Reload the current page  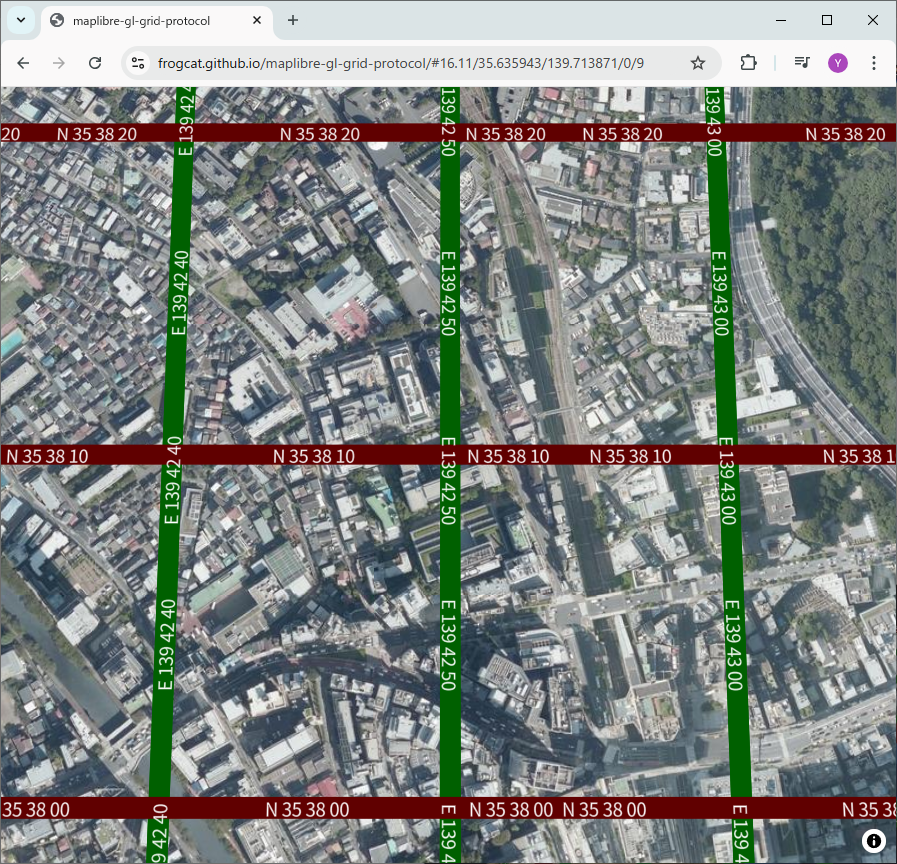95,63
